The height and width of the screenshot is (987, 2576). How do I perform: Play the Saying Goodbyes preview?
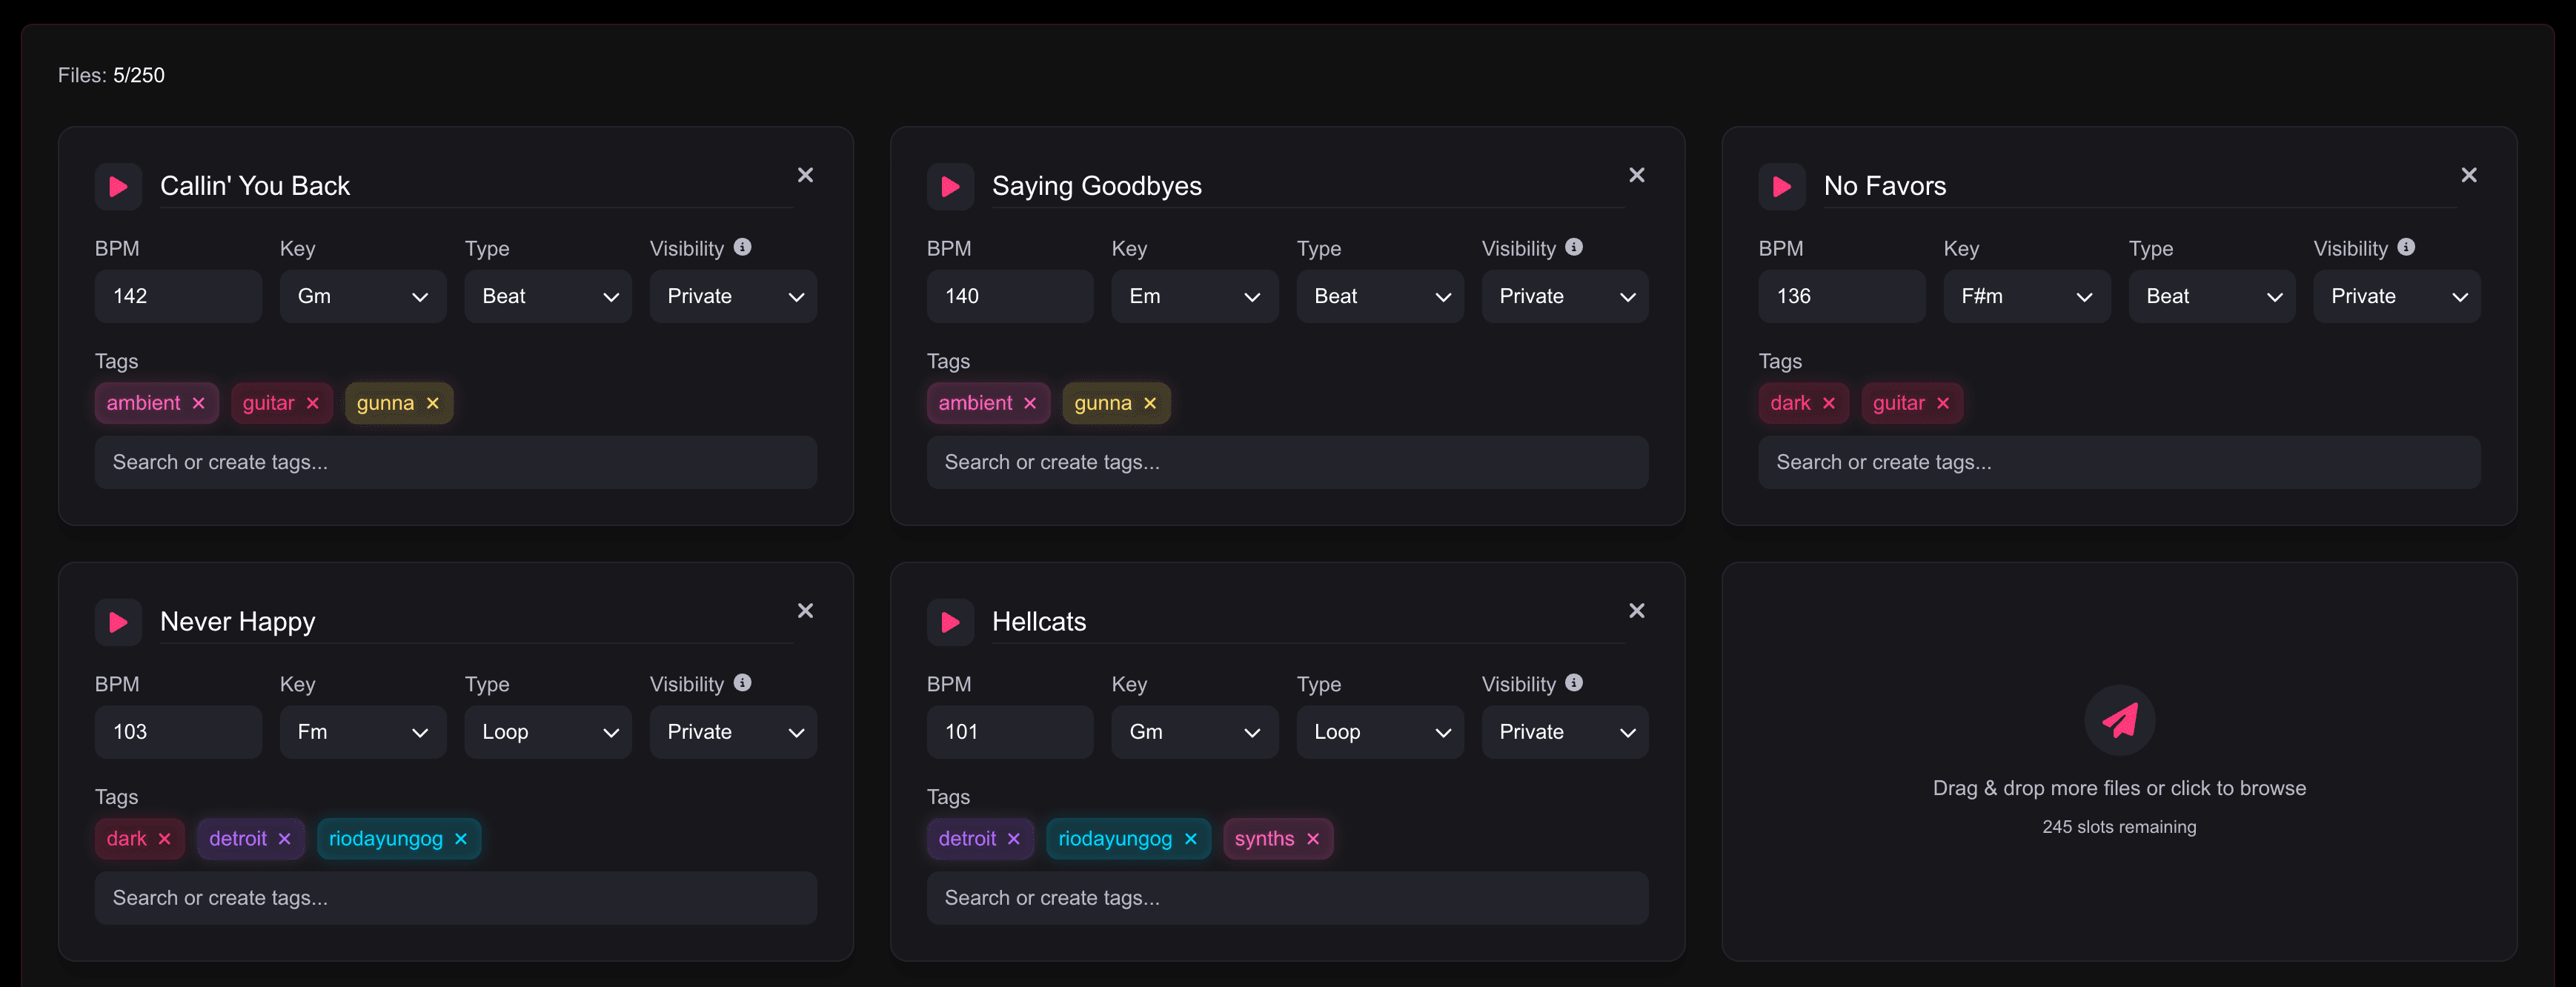(x=949, y=187)
